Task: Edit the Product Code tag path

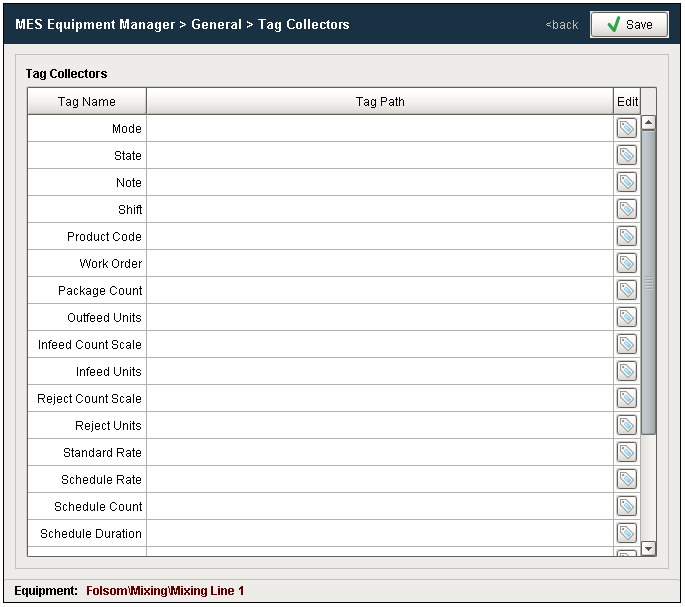Action: [x=626, y=236]
